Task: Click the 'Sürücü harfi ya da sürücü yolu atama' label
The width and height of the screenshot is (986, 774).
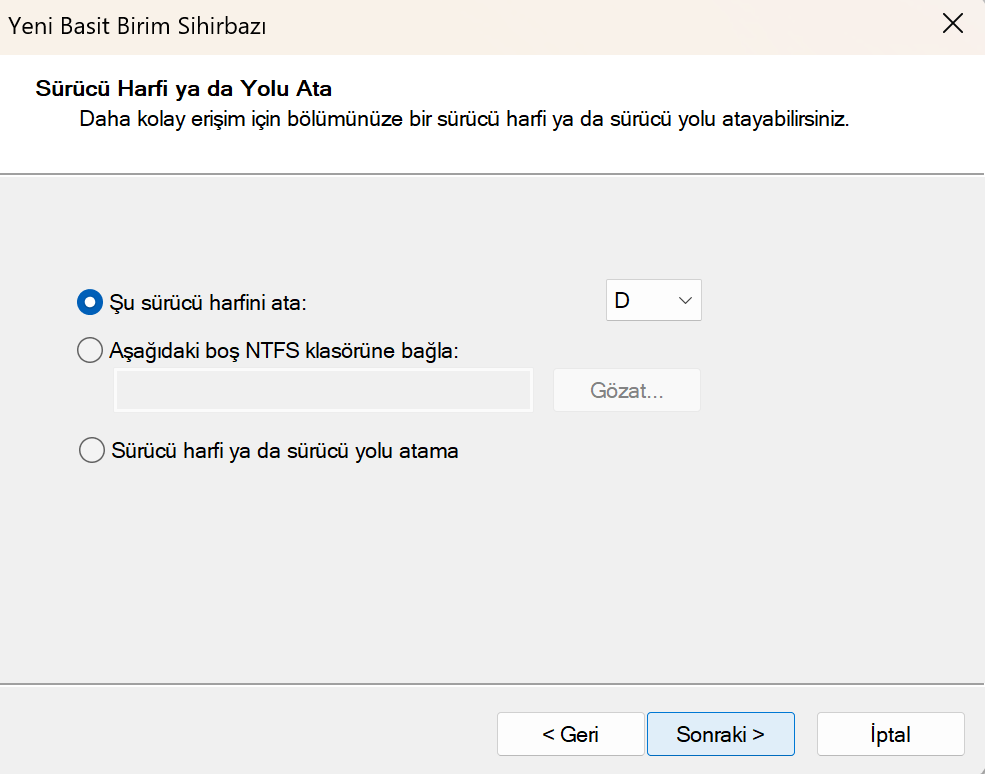Action: click(285, 451)
